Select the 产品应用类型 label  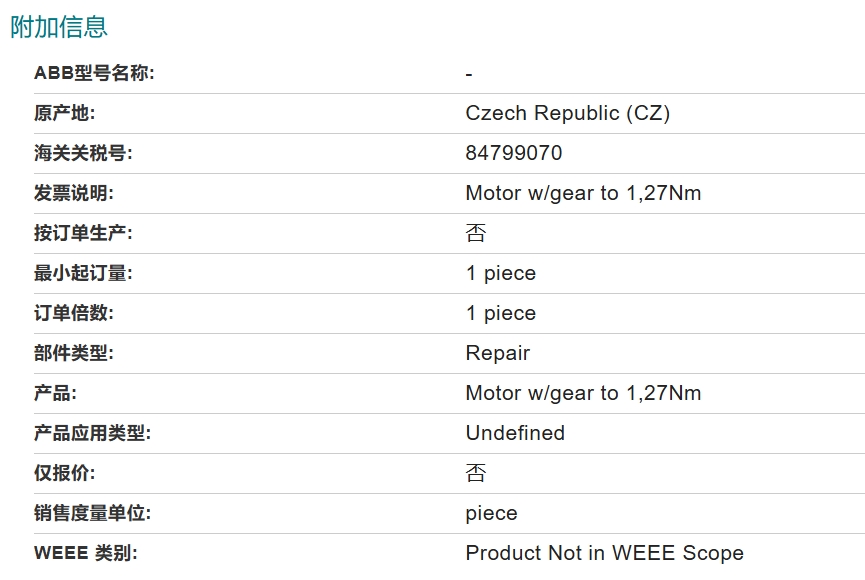[93, 433]
